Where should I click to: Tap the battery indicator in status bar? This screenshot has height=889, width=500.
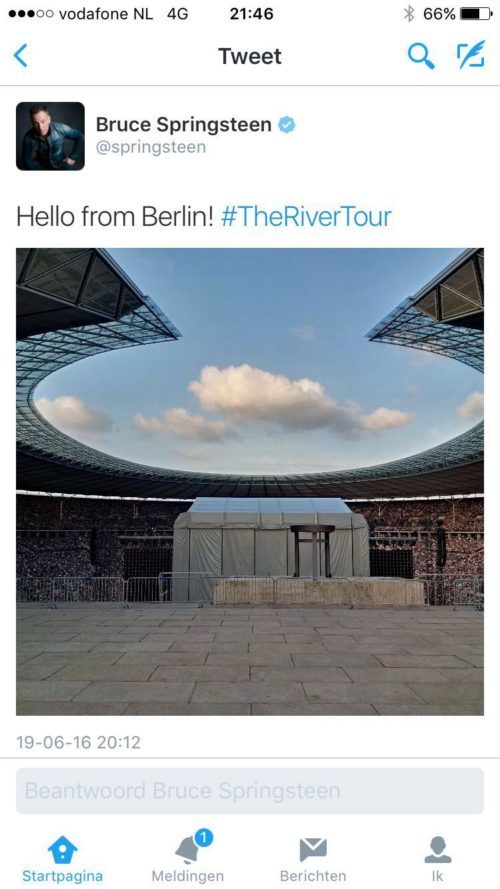(476, 14)
